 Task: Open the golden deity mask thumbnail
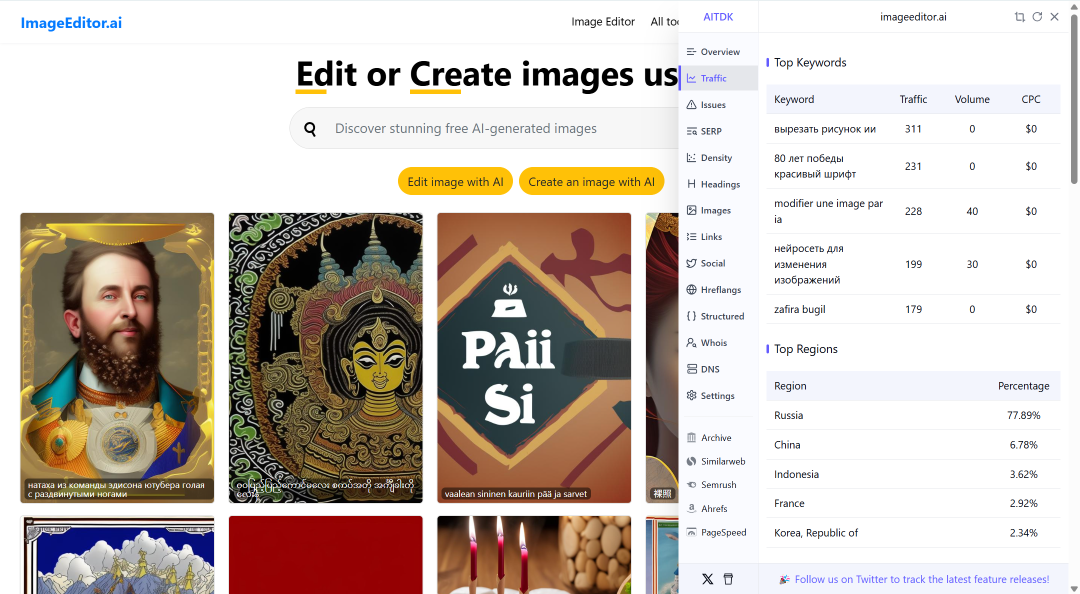[326, 358]
